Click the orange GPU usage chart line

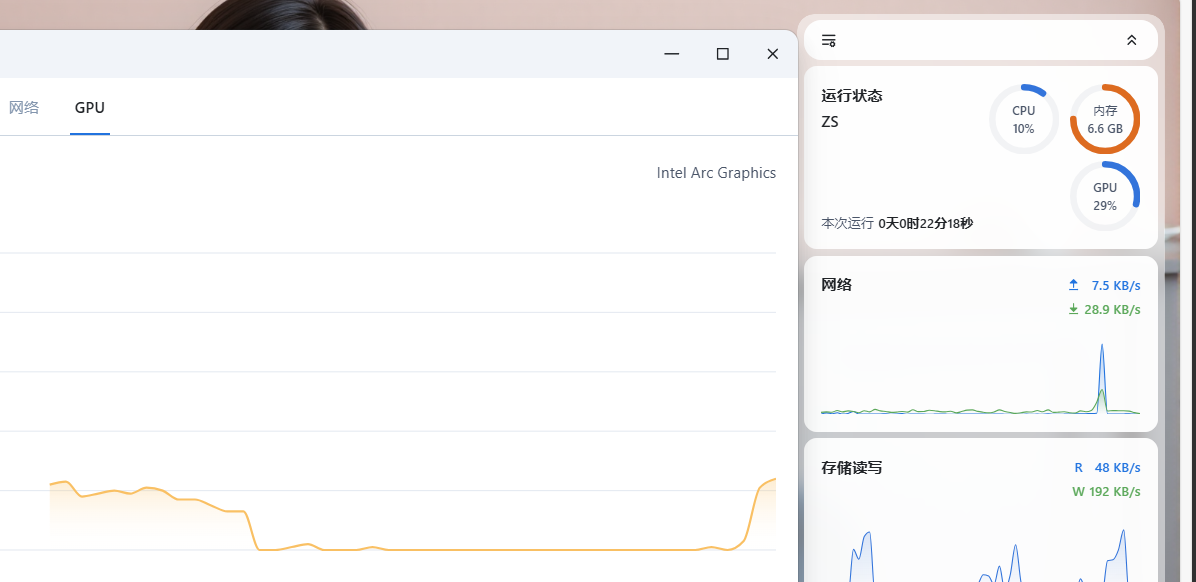click(x=413, y=515)
